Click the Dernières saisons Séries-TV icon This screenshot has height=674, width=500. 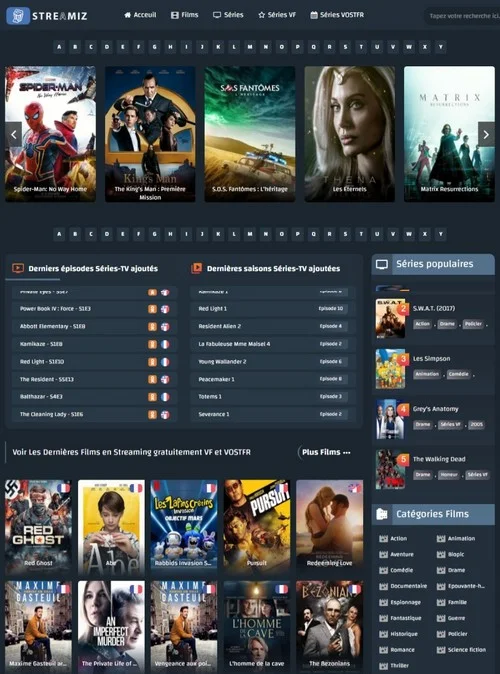196,268
